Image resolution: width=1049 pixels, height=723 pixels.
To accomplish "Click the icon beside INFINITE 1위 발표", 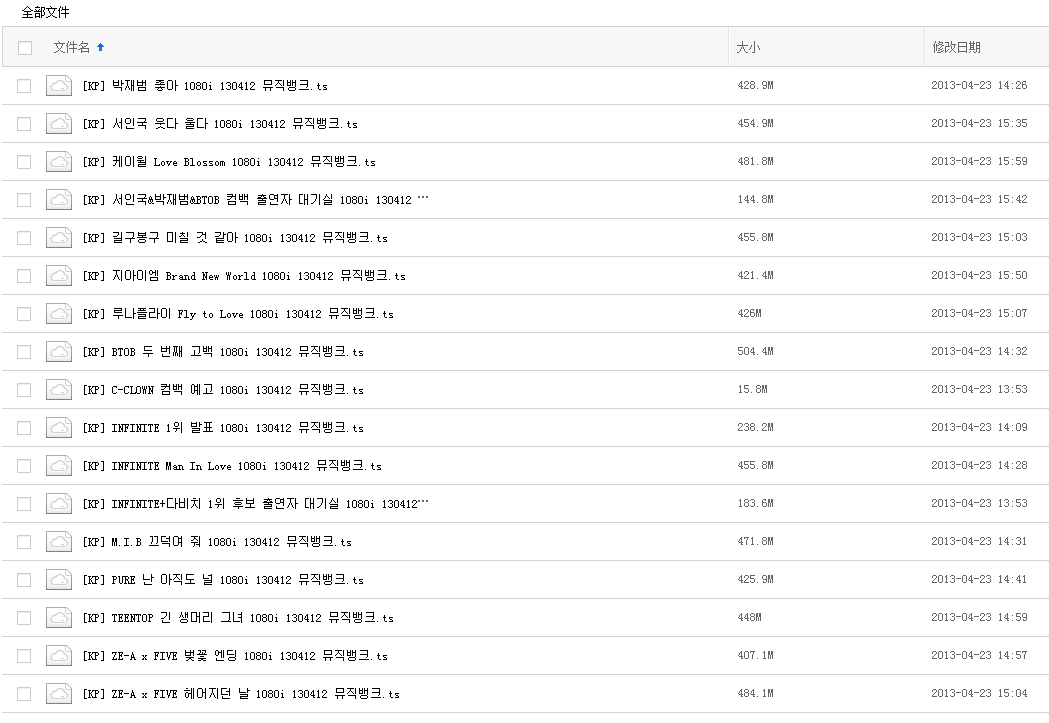I will [59, 427].
